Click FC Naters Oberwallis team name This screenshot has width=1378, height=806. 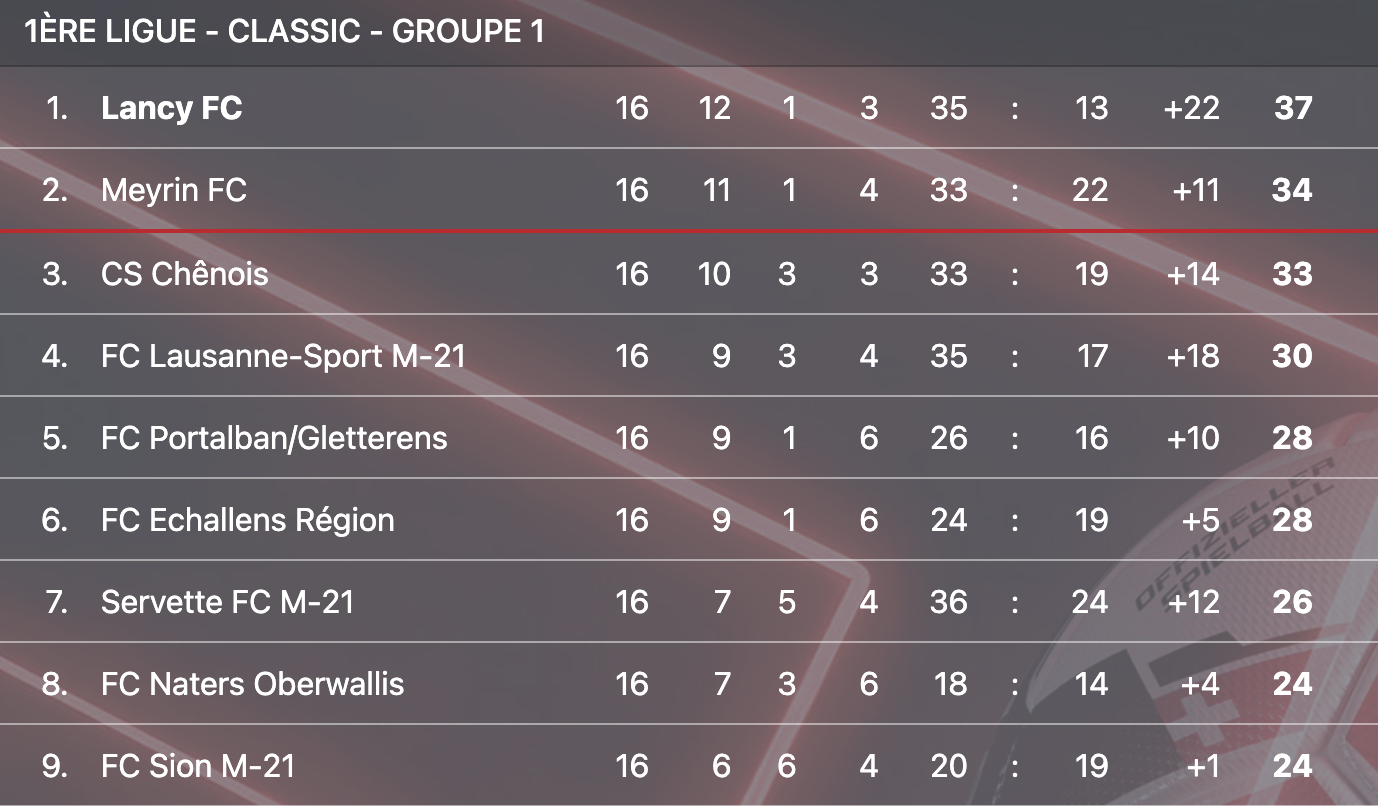click(x=253, y=684)
